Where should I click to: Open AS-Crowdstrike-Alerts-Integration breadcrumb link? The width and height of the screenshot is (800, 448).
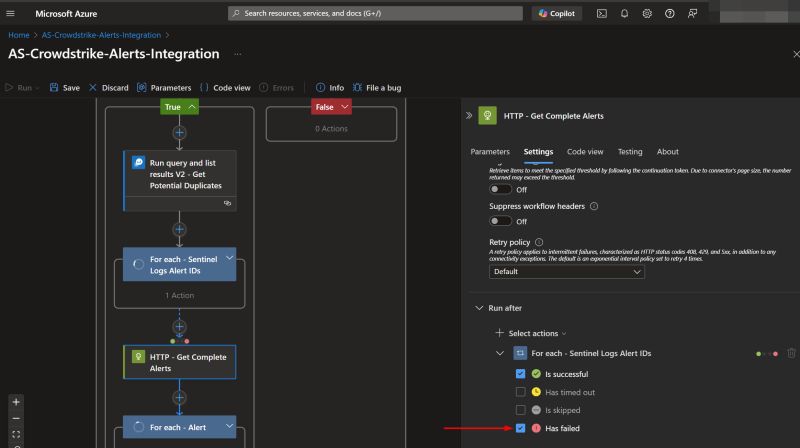coord(101,35)
